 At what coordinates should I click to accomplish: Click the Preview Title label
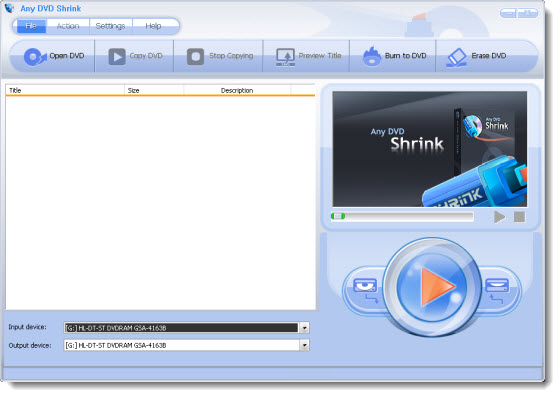(320, 56)
